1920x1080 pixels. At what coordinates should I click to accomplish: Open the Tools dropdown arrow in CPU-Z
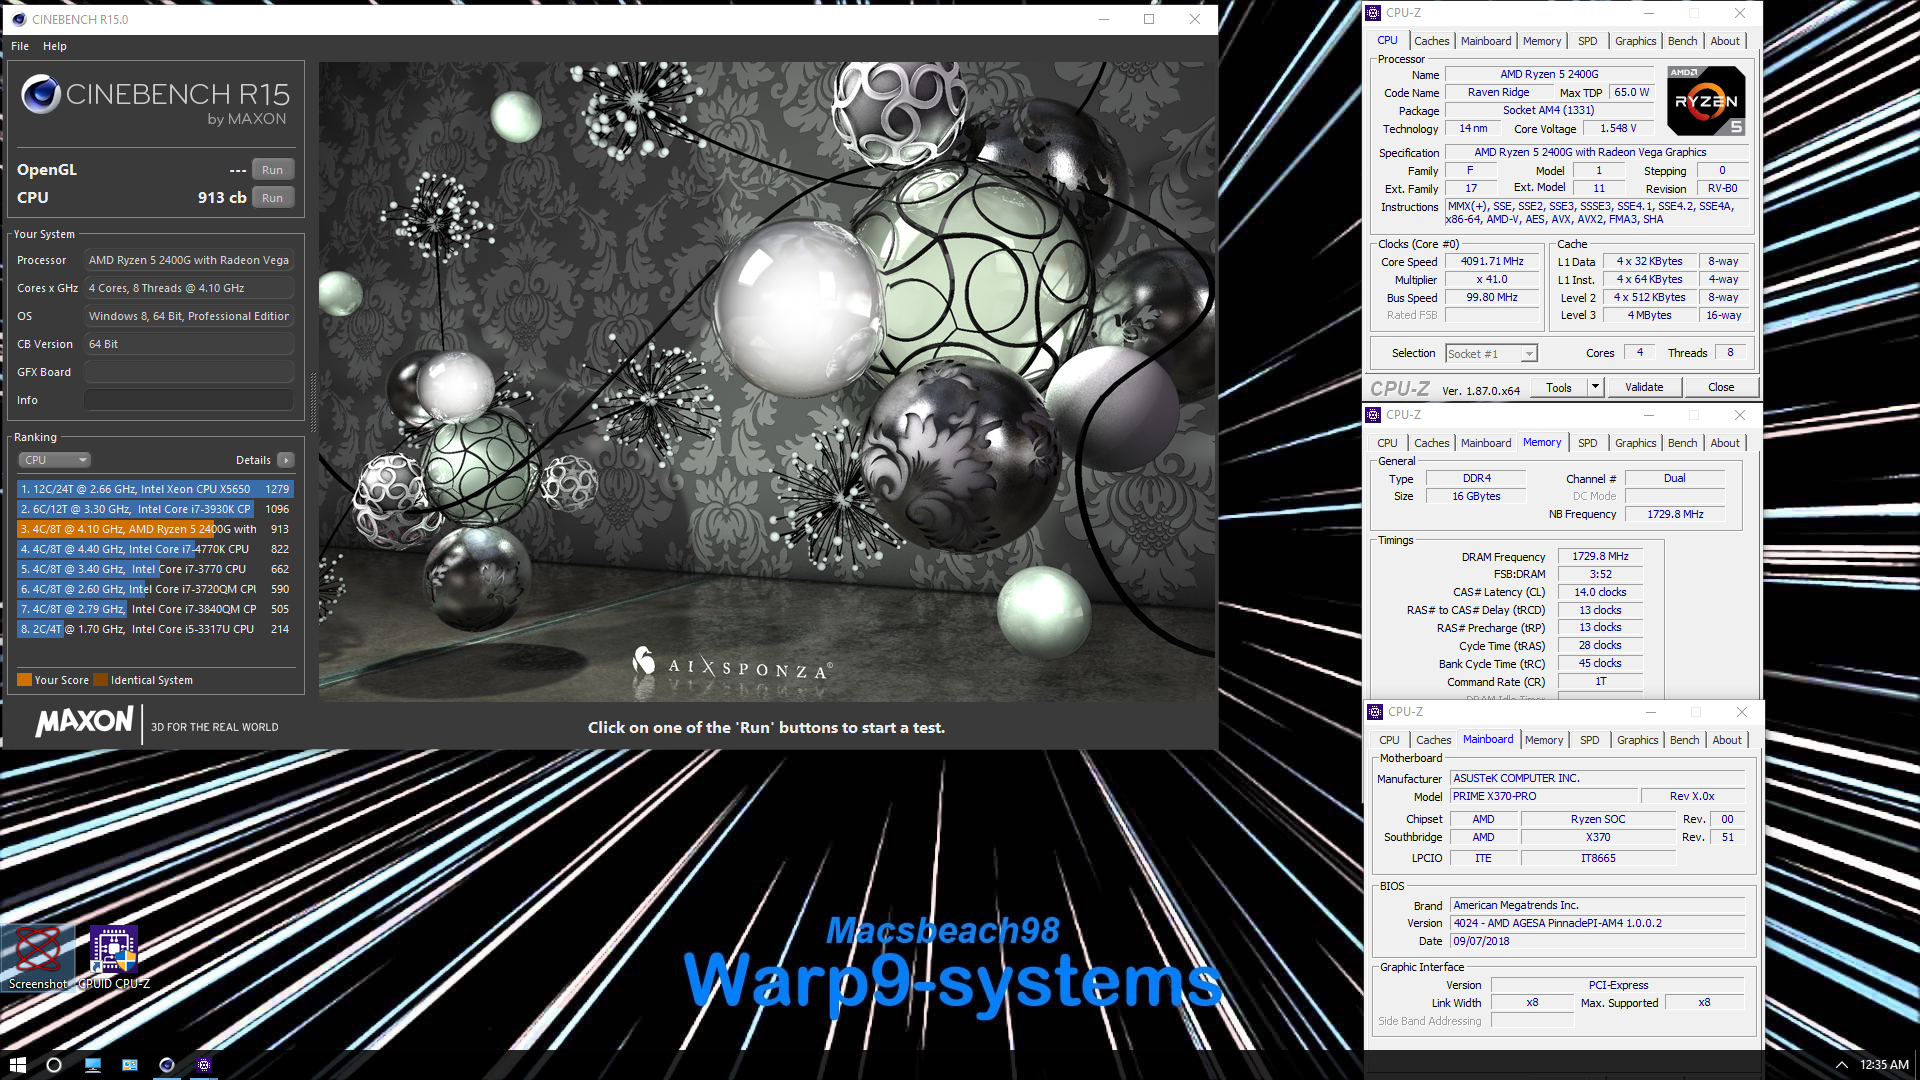click(1595, 387)
